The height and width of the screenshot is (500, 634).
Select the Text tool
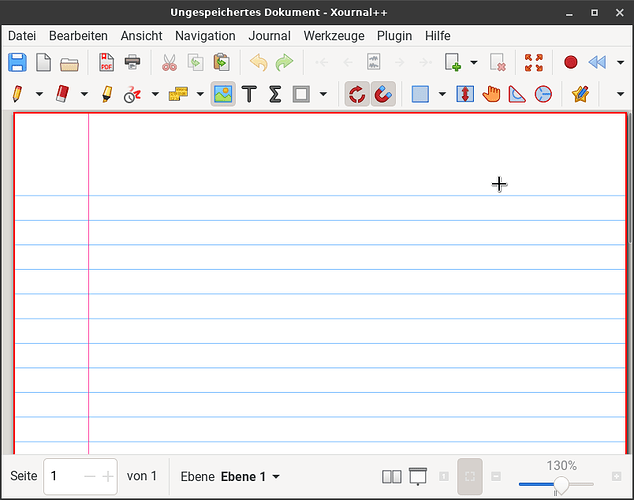click(x=249, y=94)
